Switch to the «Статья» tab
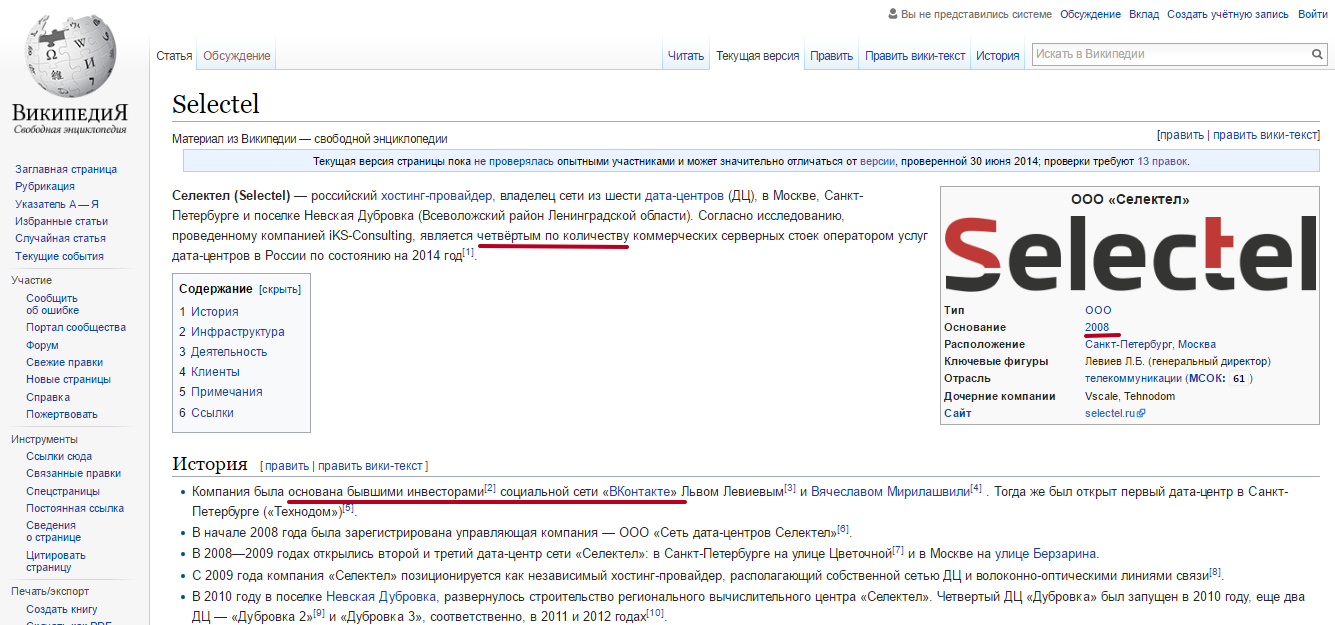The image size is (1335, 625). coord(174,56)
